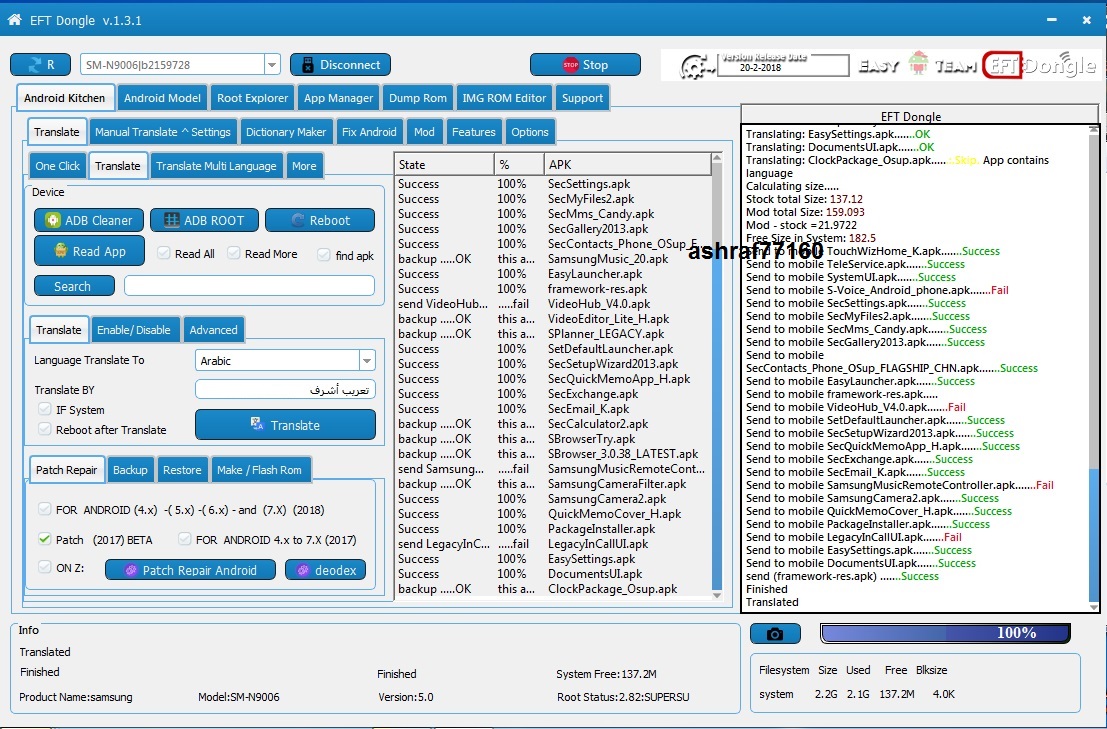Click the search text field
Screen dimensions: 1107x729
pyautogui.click(x=249, y=285)
